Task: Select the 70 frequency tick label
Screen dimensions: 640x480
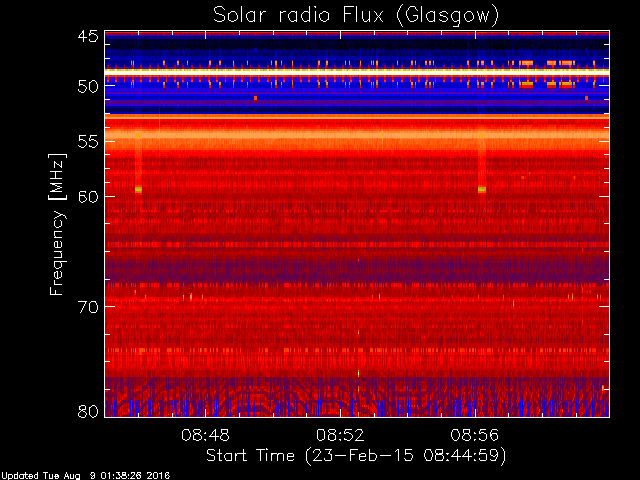Action: pos(88,307)
